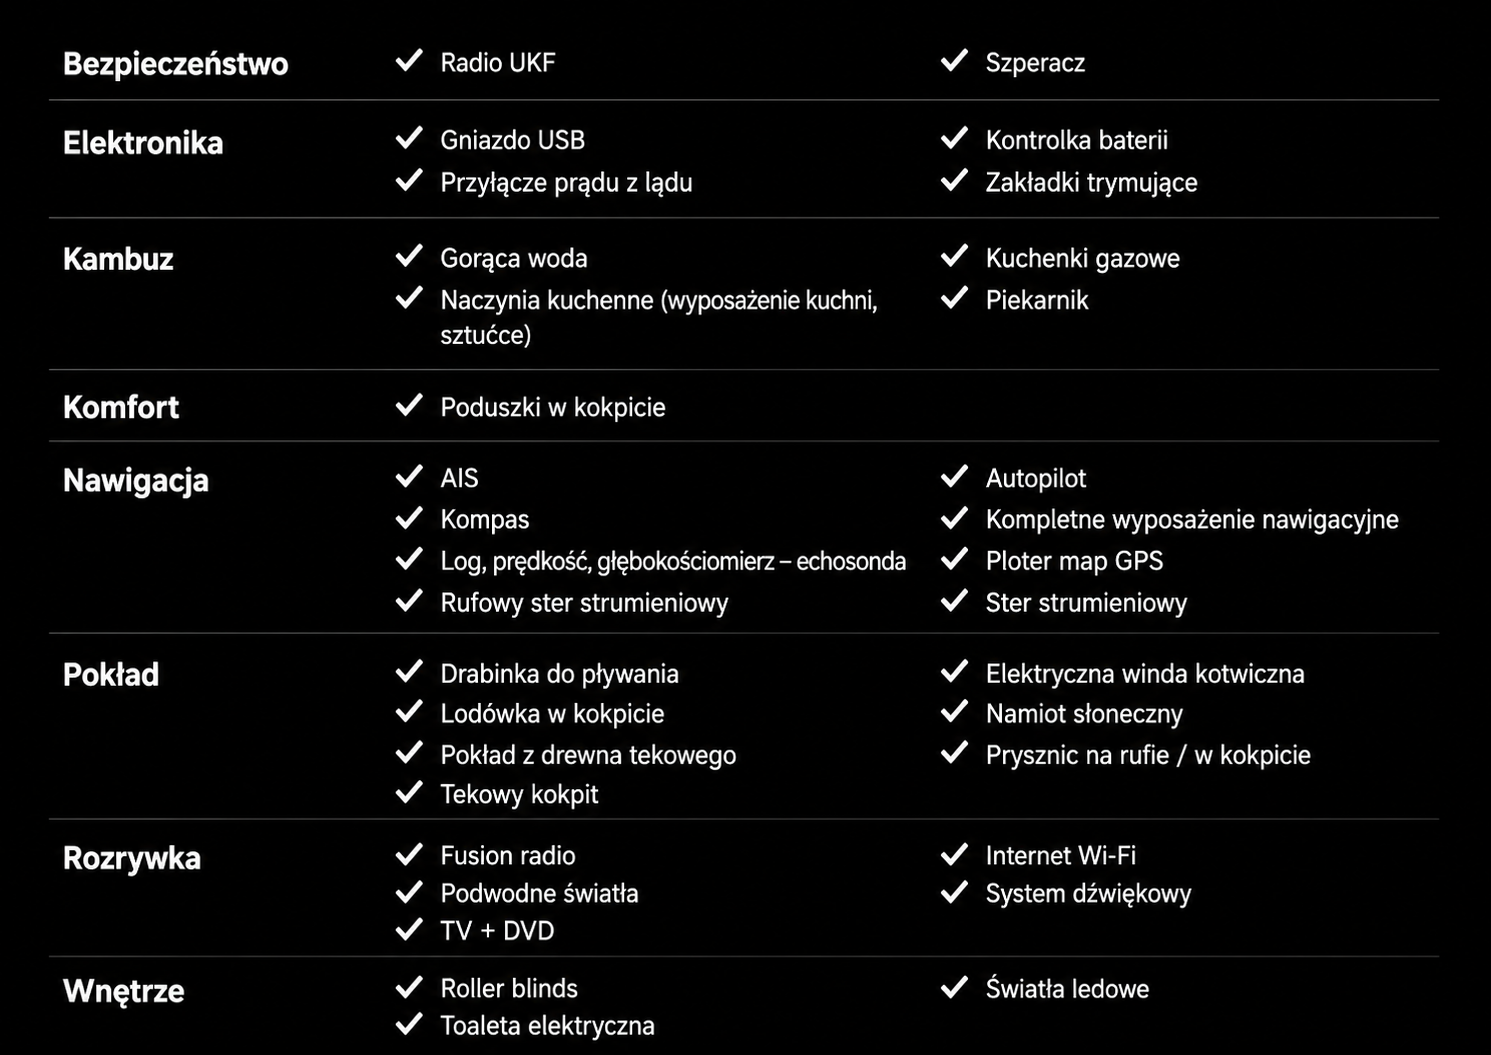Select the checkmark icon for Gniazdo USB
Screen dimensions: 1491x1055
[409, 138]
